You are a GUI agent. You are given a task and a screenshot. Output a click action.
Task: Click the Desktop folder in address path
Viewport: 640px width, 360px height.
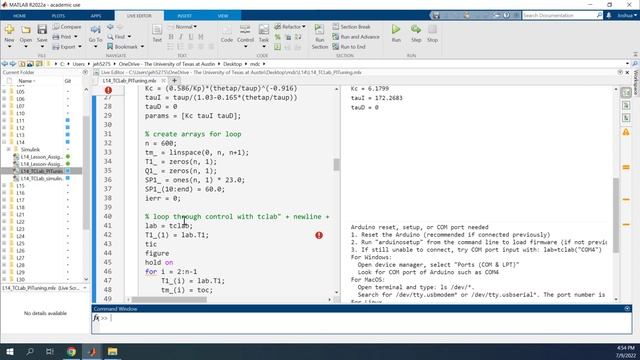pos(233,64)
